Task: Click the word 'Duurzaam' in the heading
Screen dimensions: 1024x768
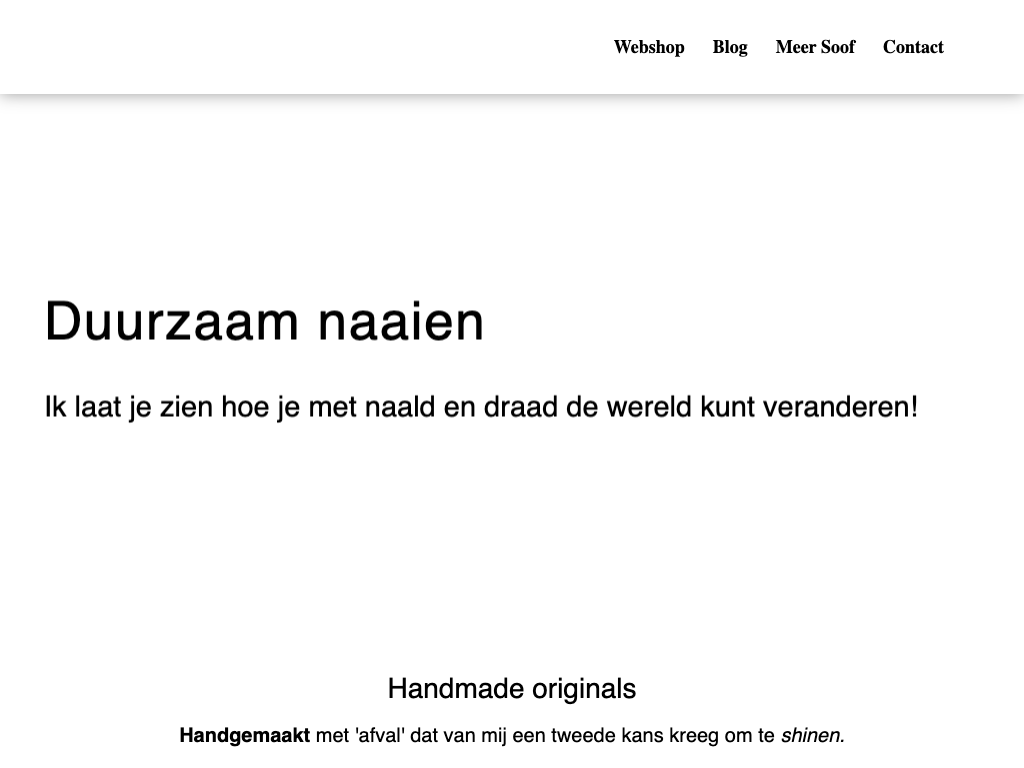Action: click(172, 322)
